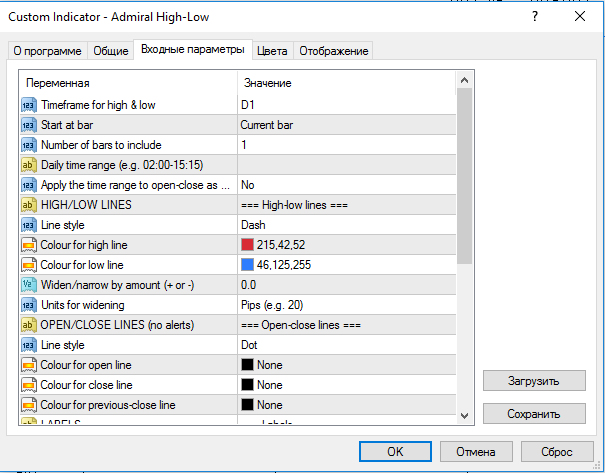Confirm settings with the OK button

tap(395, 452)
